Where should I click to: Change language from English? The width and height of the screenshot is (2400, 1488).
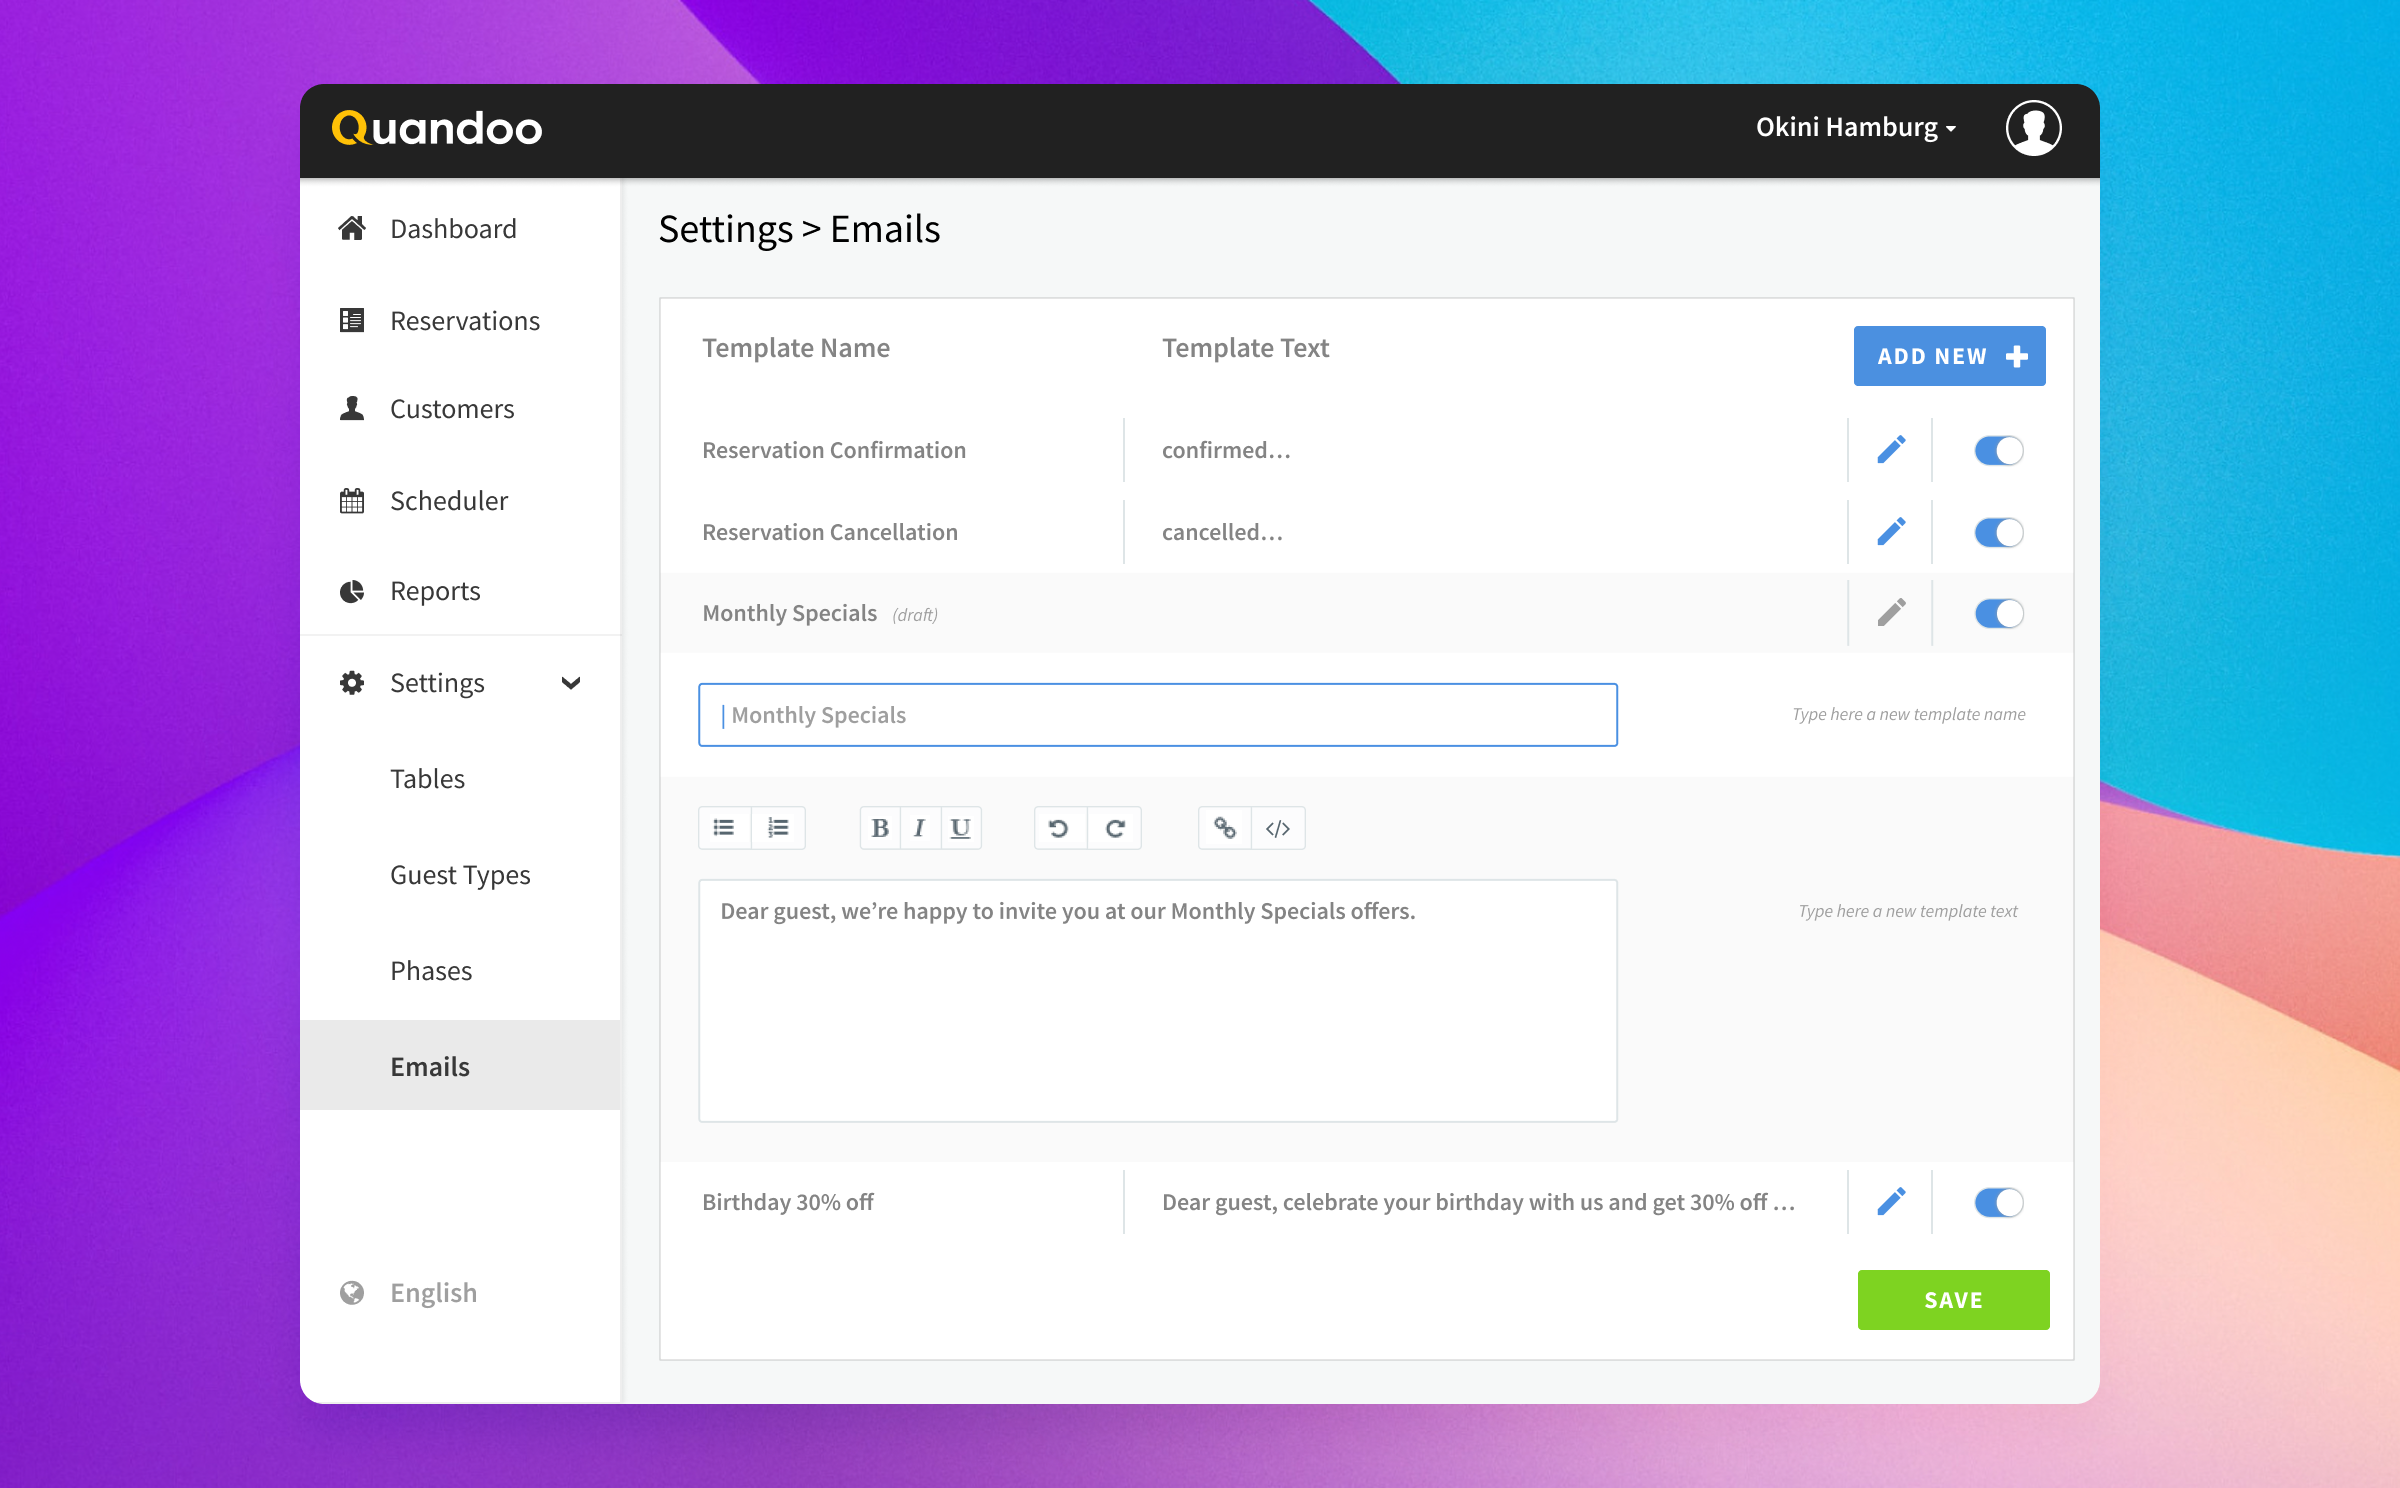[x=433, y=1293]
